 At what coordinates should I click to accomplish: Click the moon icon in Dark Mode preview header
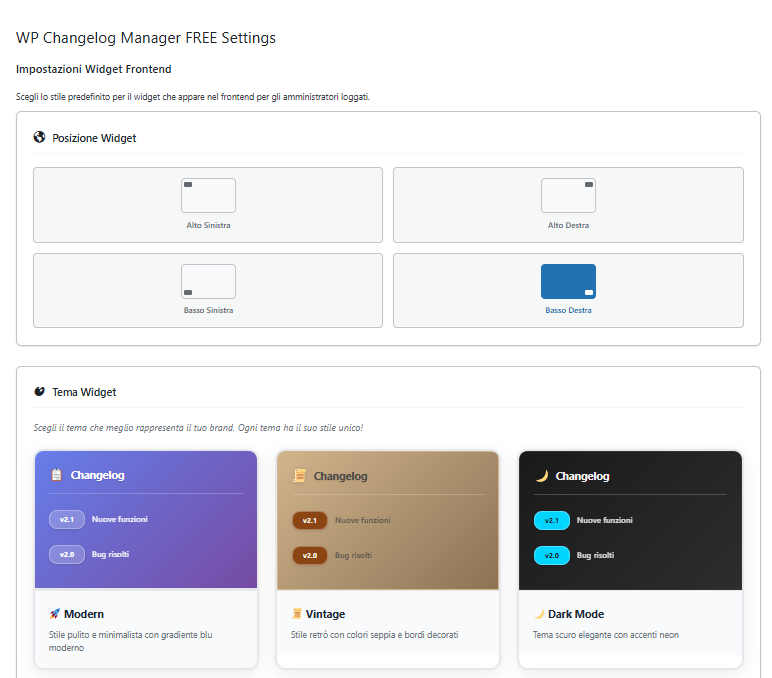pos(542,476)
